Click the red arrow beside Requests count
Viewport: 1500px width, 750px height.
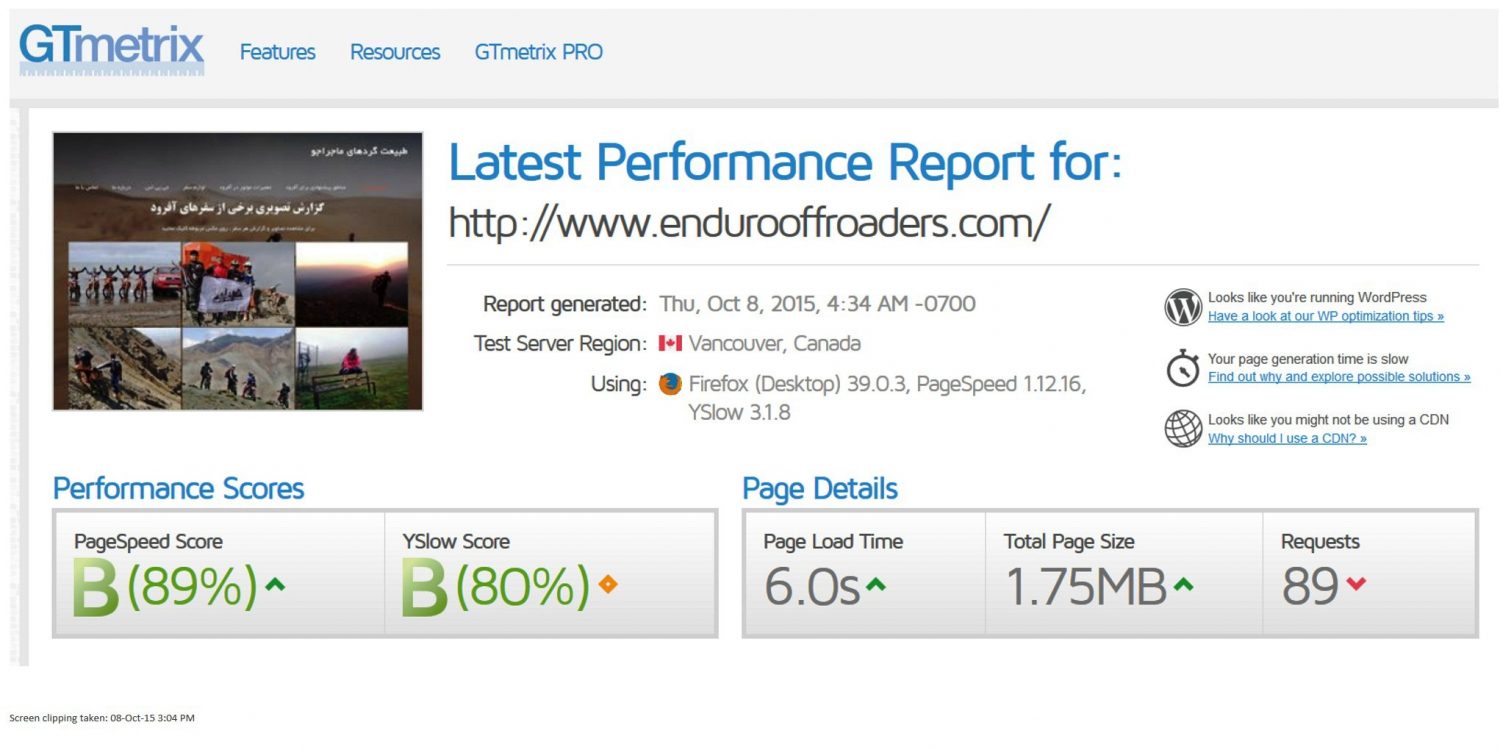coord(1356,584)
